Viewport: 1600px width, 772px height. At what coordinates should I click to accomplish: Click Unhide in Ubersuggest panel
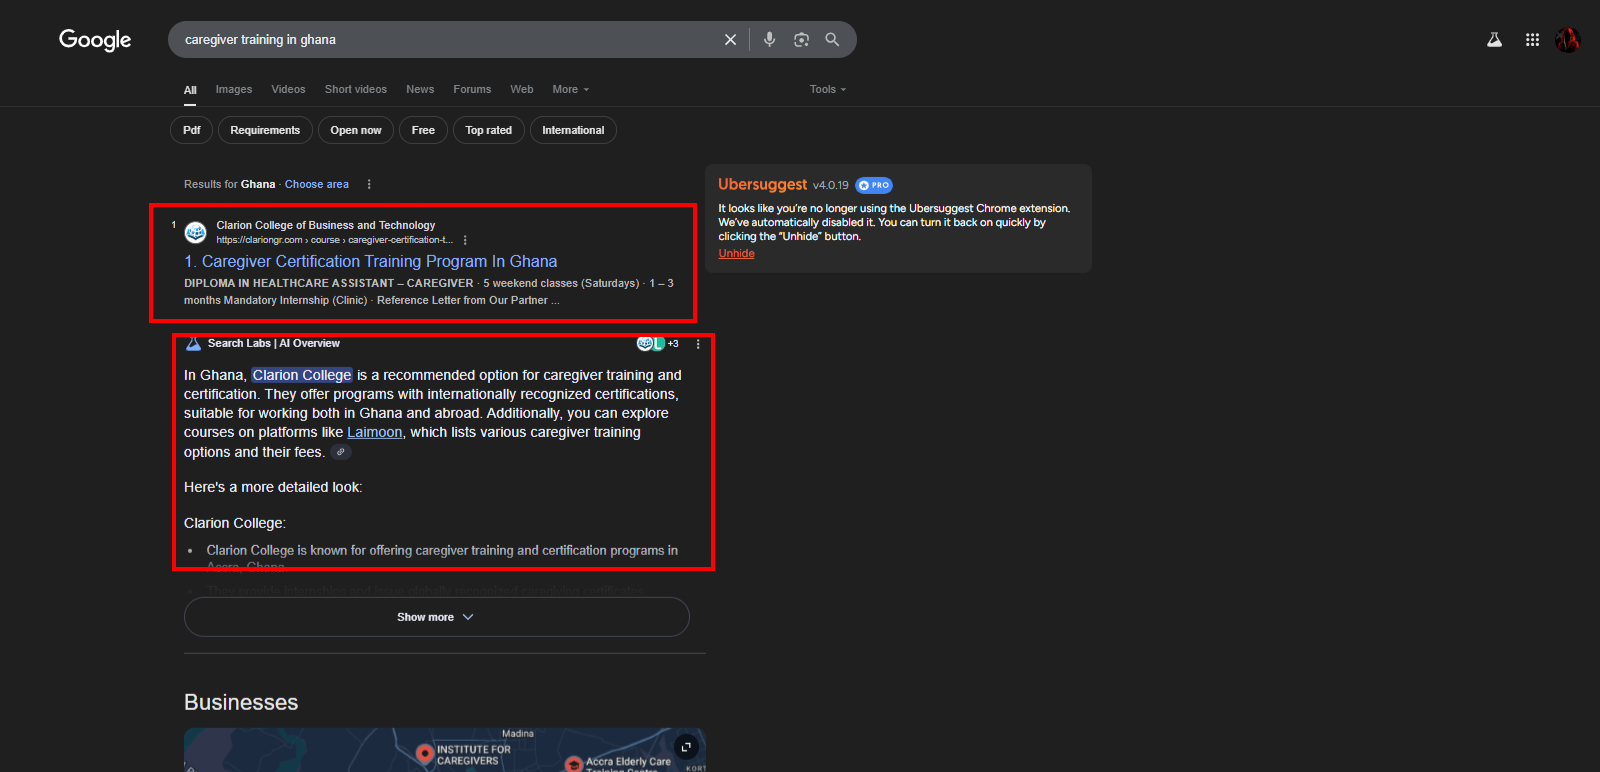[x=736, y=254]
